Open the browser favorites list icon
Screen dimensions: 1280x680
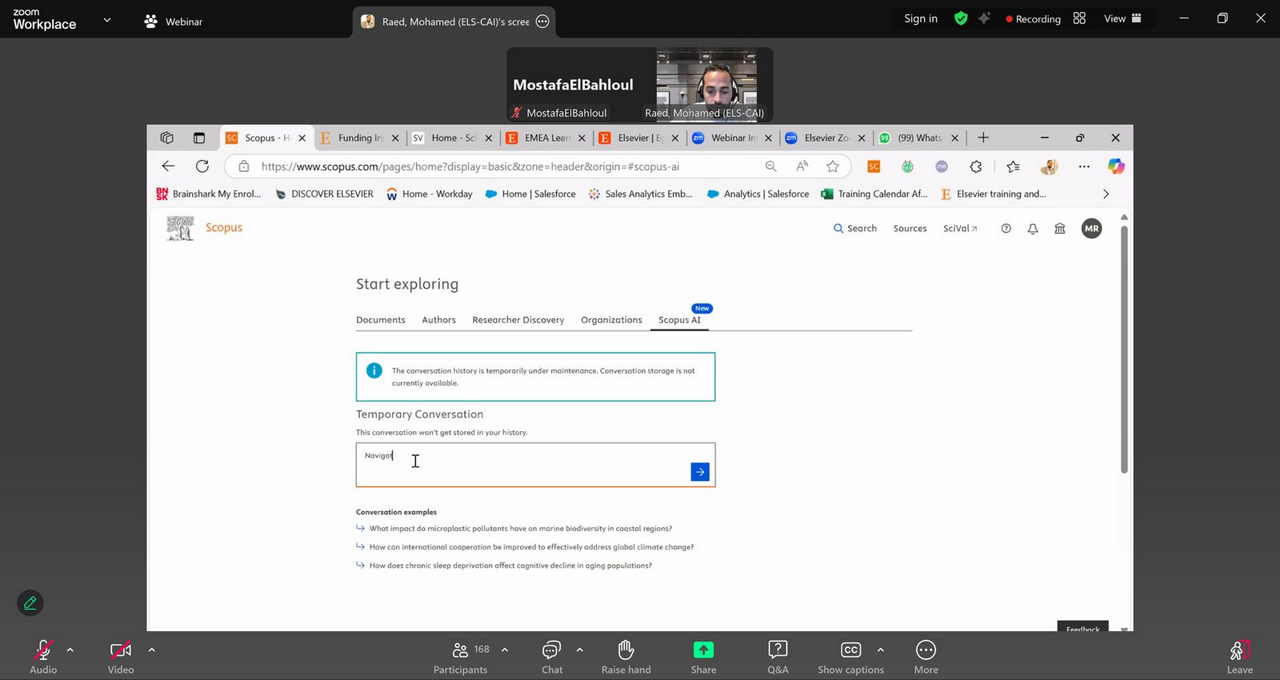tap(1013, 167)
